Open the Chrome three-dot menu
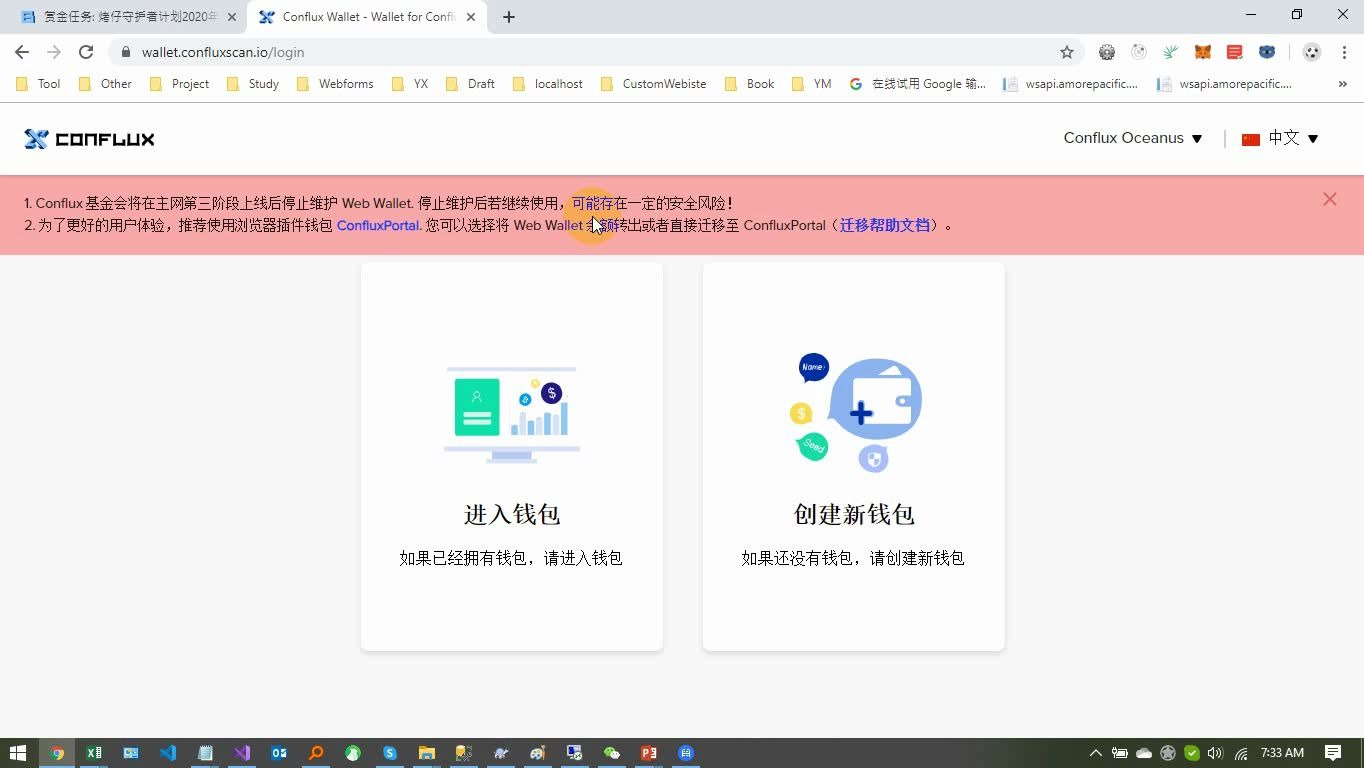This screenshot has width=1364, height=768. [1344, 52]
